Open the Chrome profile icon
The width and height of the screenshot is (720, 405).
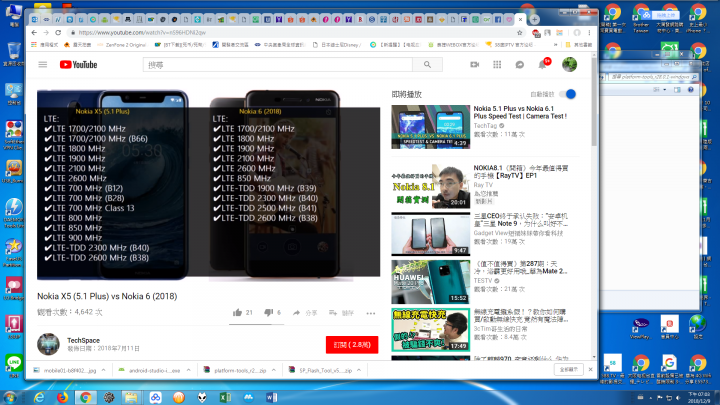click(577, 33)
